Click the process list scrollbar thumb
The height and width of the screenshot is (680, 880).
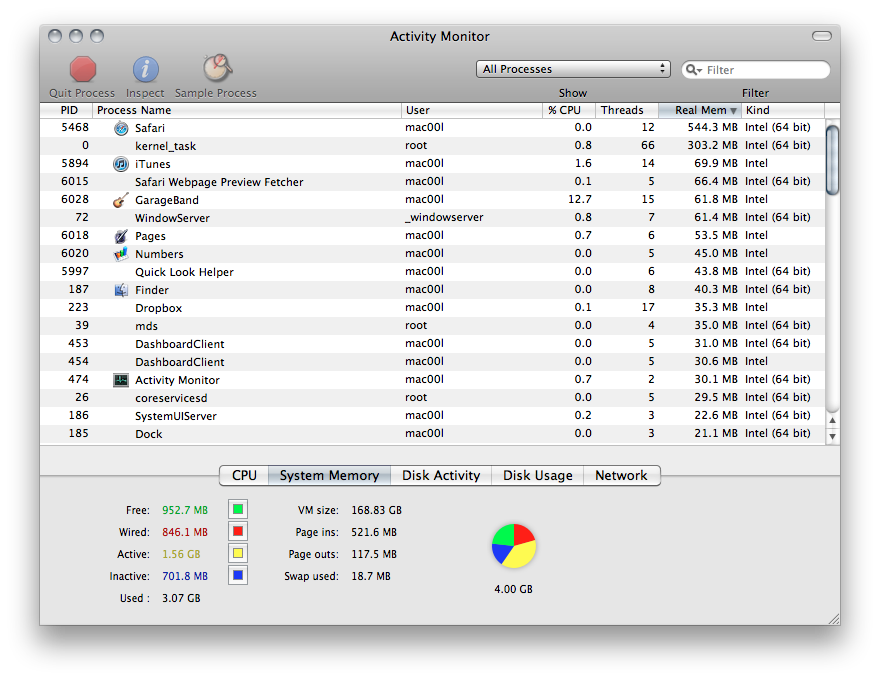point(832,160)
